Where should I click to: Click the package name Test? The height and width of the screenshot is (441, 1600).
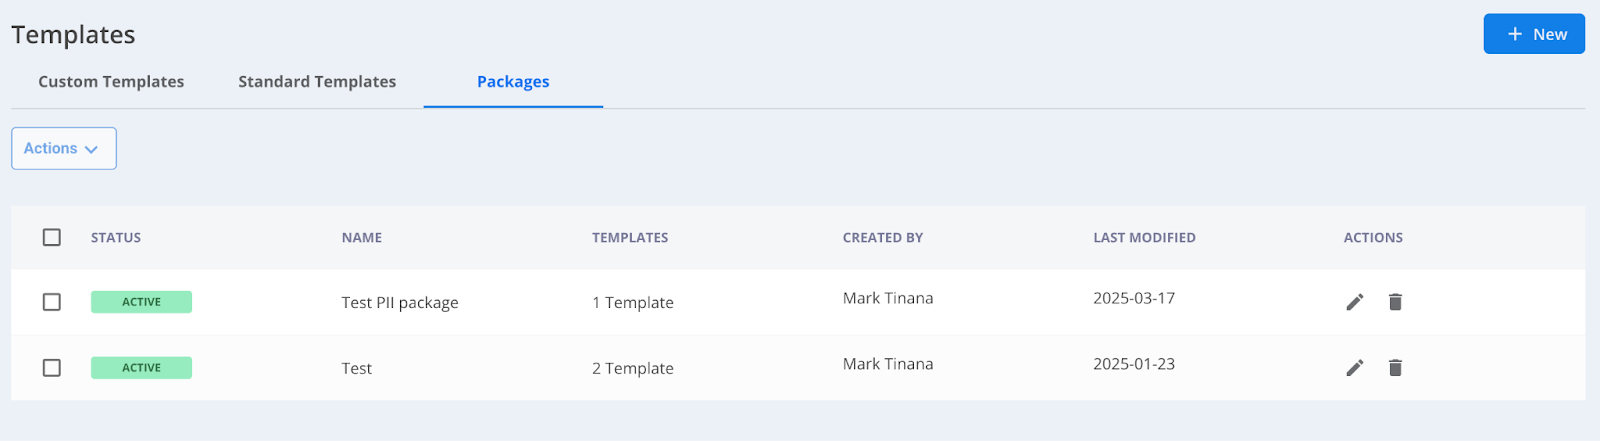(357, 368)
